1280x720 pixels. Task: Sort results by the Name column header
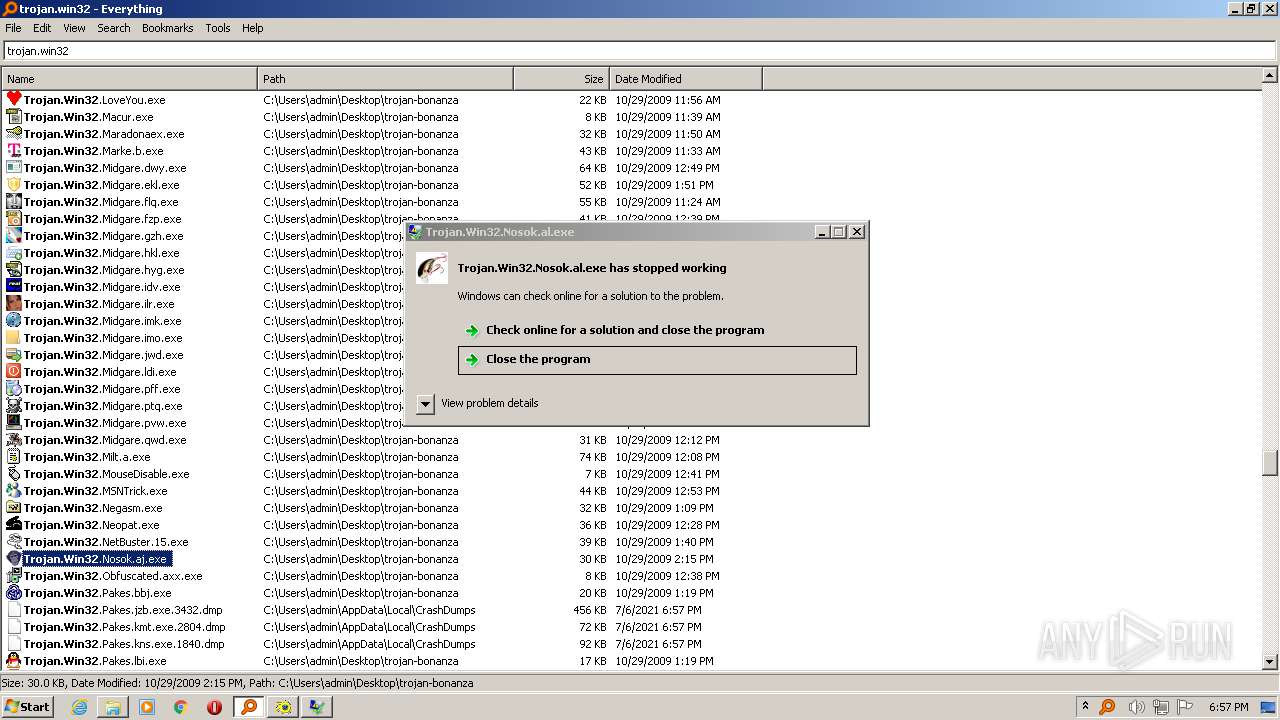coord(129,79)
